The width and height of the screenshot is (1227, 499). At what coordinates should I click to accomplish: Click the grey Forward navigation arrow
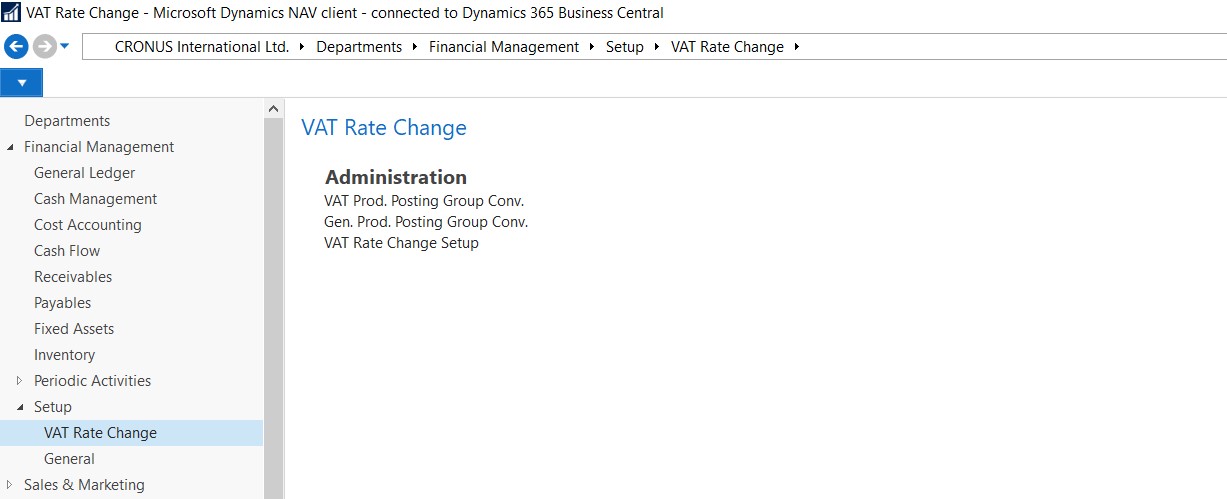pyautogui.click(x=44, y=46)
